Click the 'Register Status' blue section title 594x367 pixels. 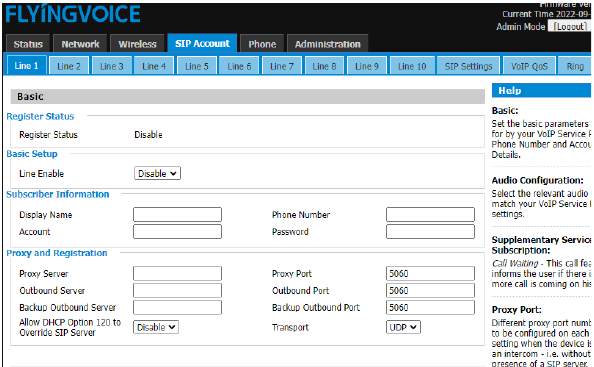pos(40,116)
